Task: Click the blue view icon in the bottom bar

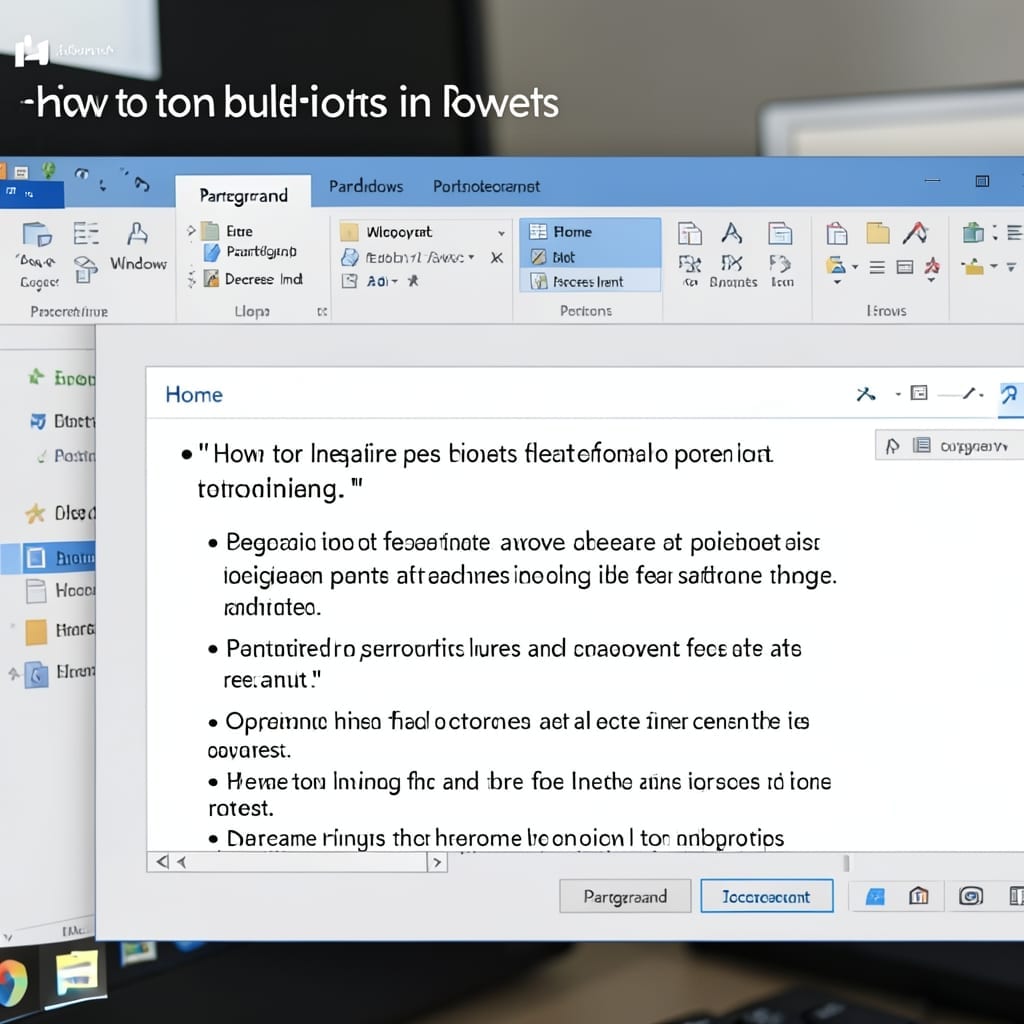Action: [x=875, y=897]
